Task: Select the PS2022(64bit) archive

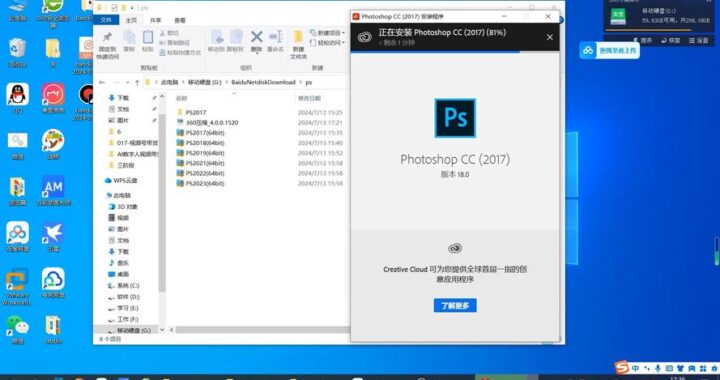Action: tap(259, 173)
